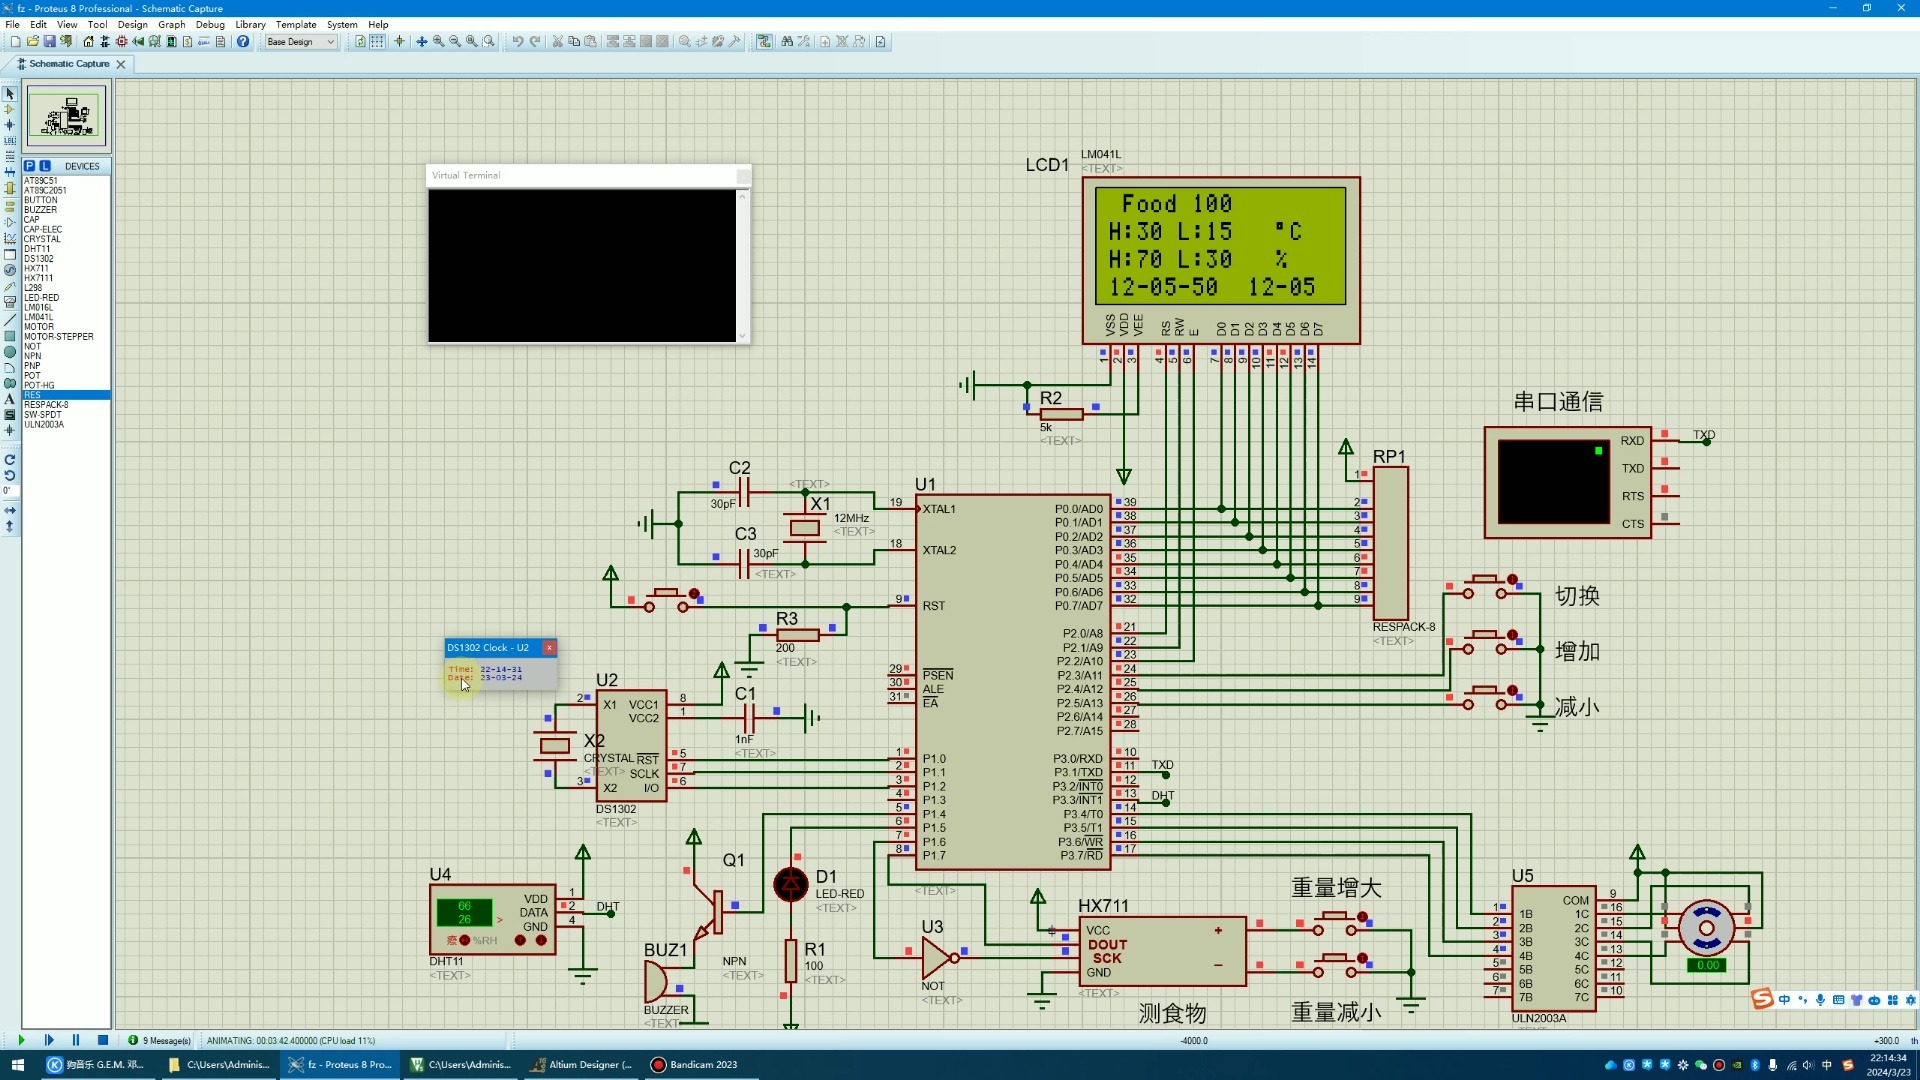The width and height of the screenshot is (1920, 1080).
Task: Select the Selection Mode arrow tool
Action: (x=10, y=93)
